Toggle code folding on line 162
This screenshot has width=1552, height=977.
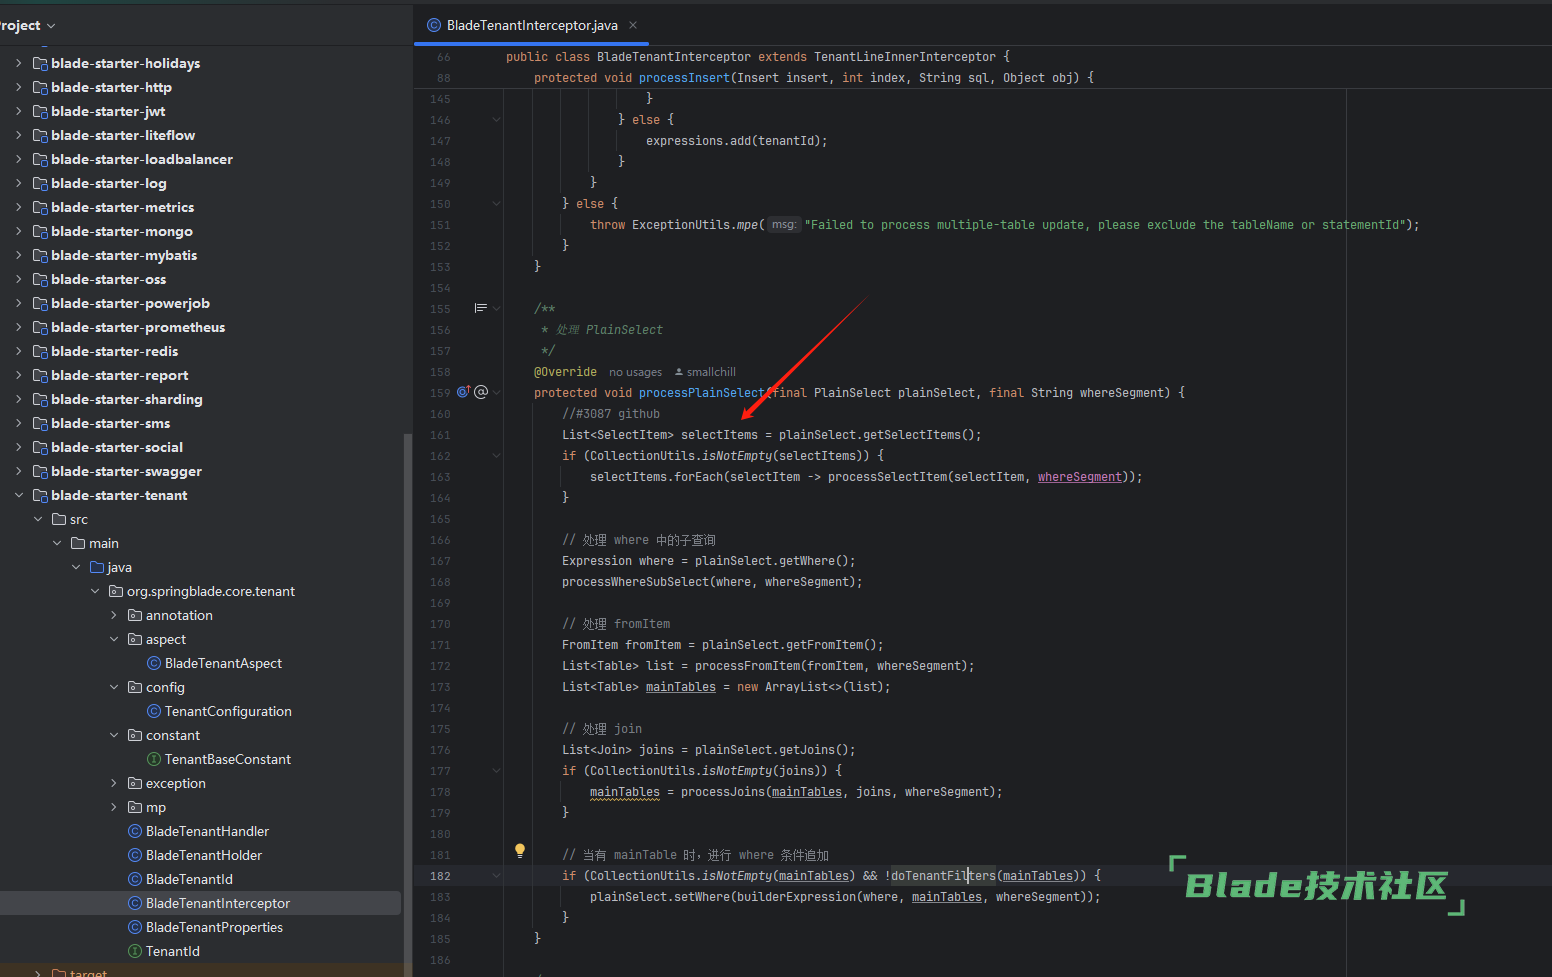point(496,456)
